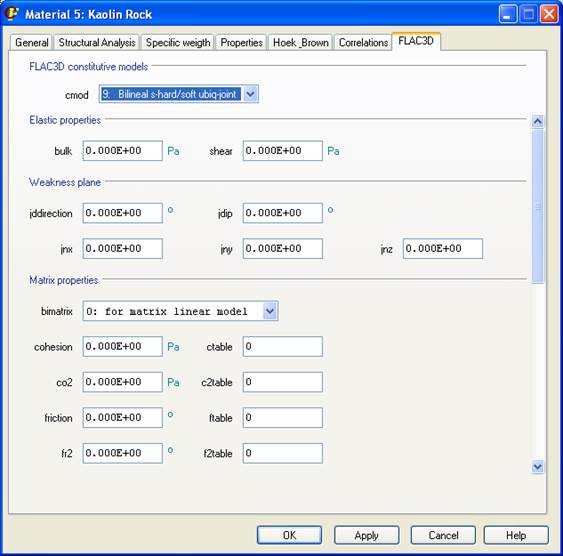
Task: Click the ctable input field
Action: pos(283,346)
